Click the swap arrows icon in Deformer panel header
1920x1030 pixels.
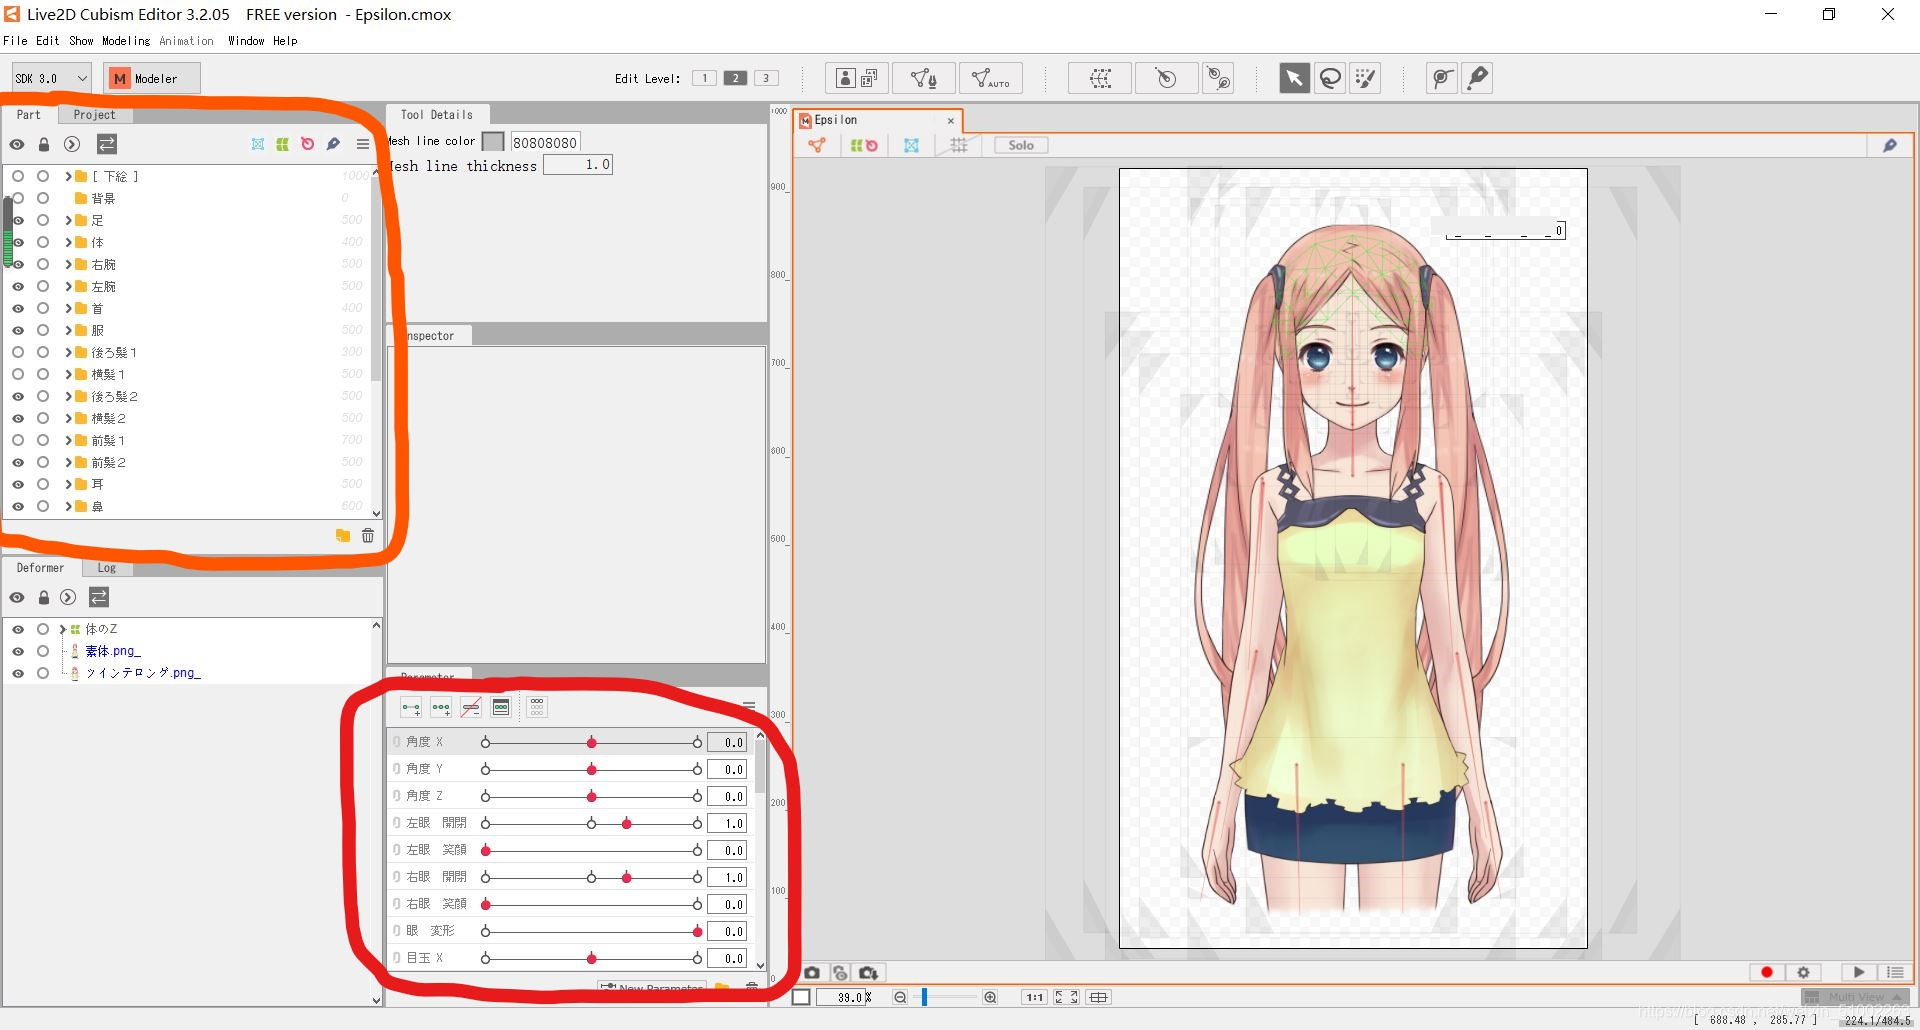99,597
